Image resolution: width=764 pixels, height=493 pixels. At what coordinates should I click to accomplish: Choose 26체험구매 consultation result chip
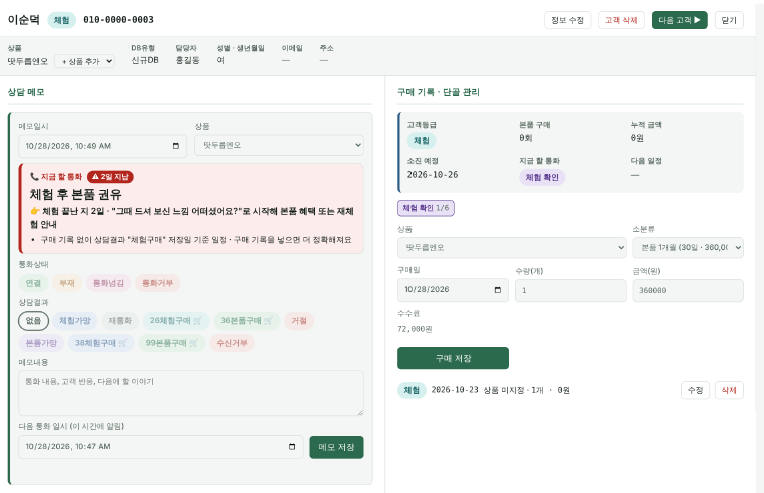(176, 321)
